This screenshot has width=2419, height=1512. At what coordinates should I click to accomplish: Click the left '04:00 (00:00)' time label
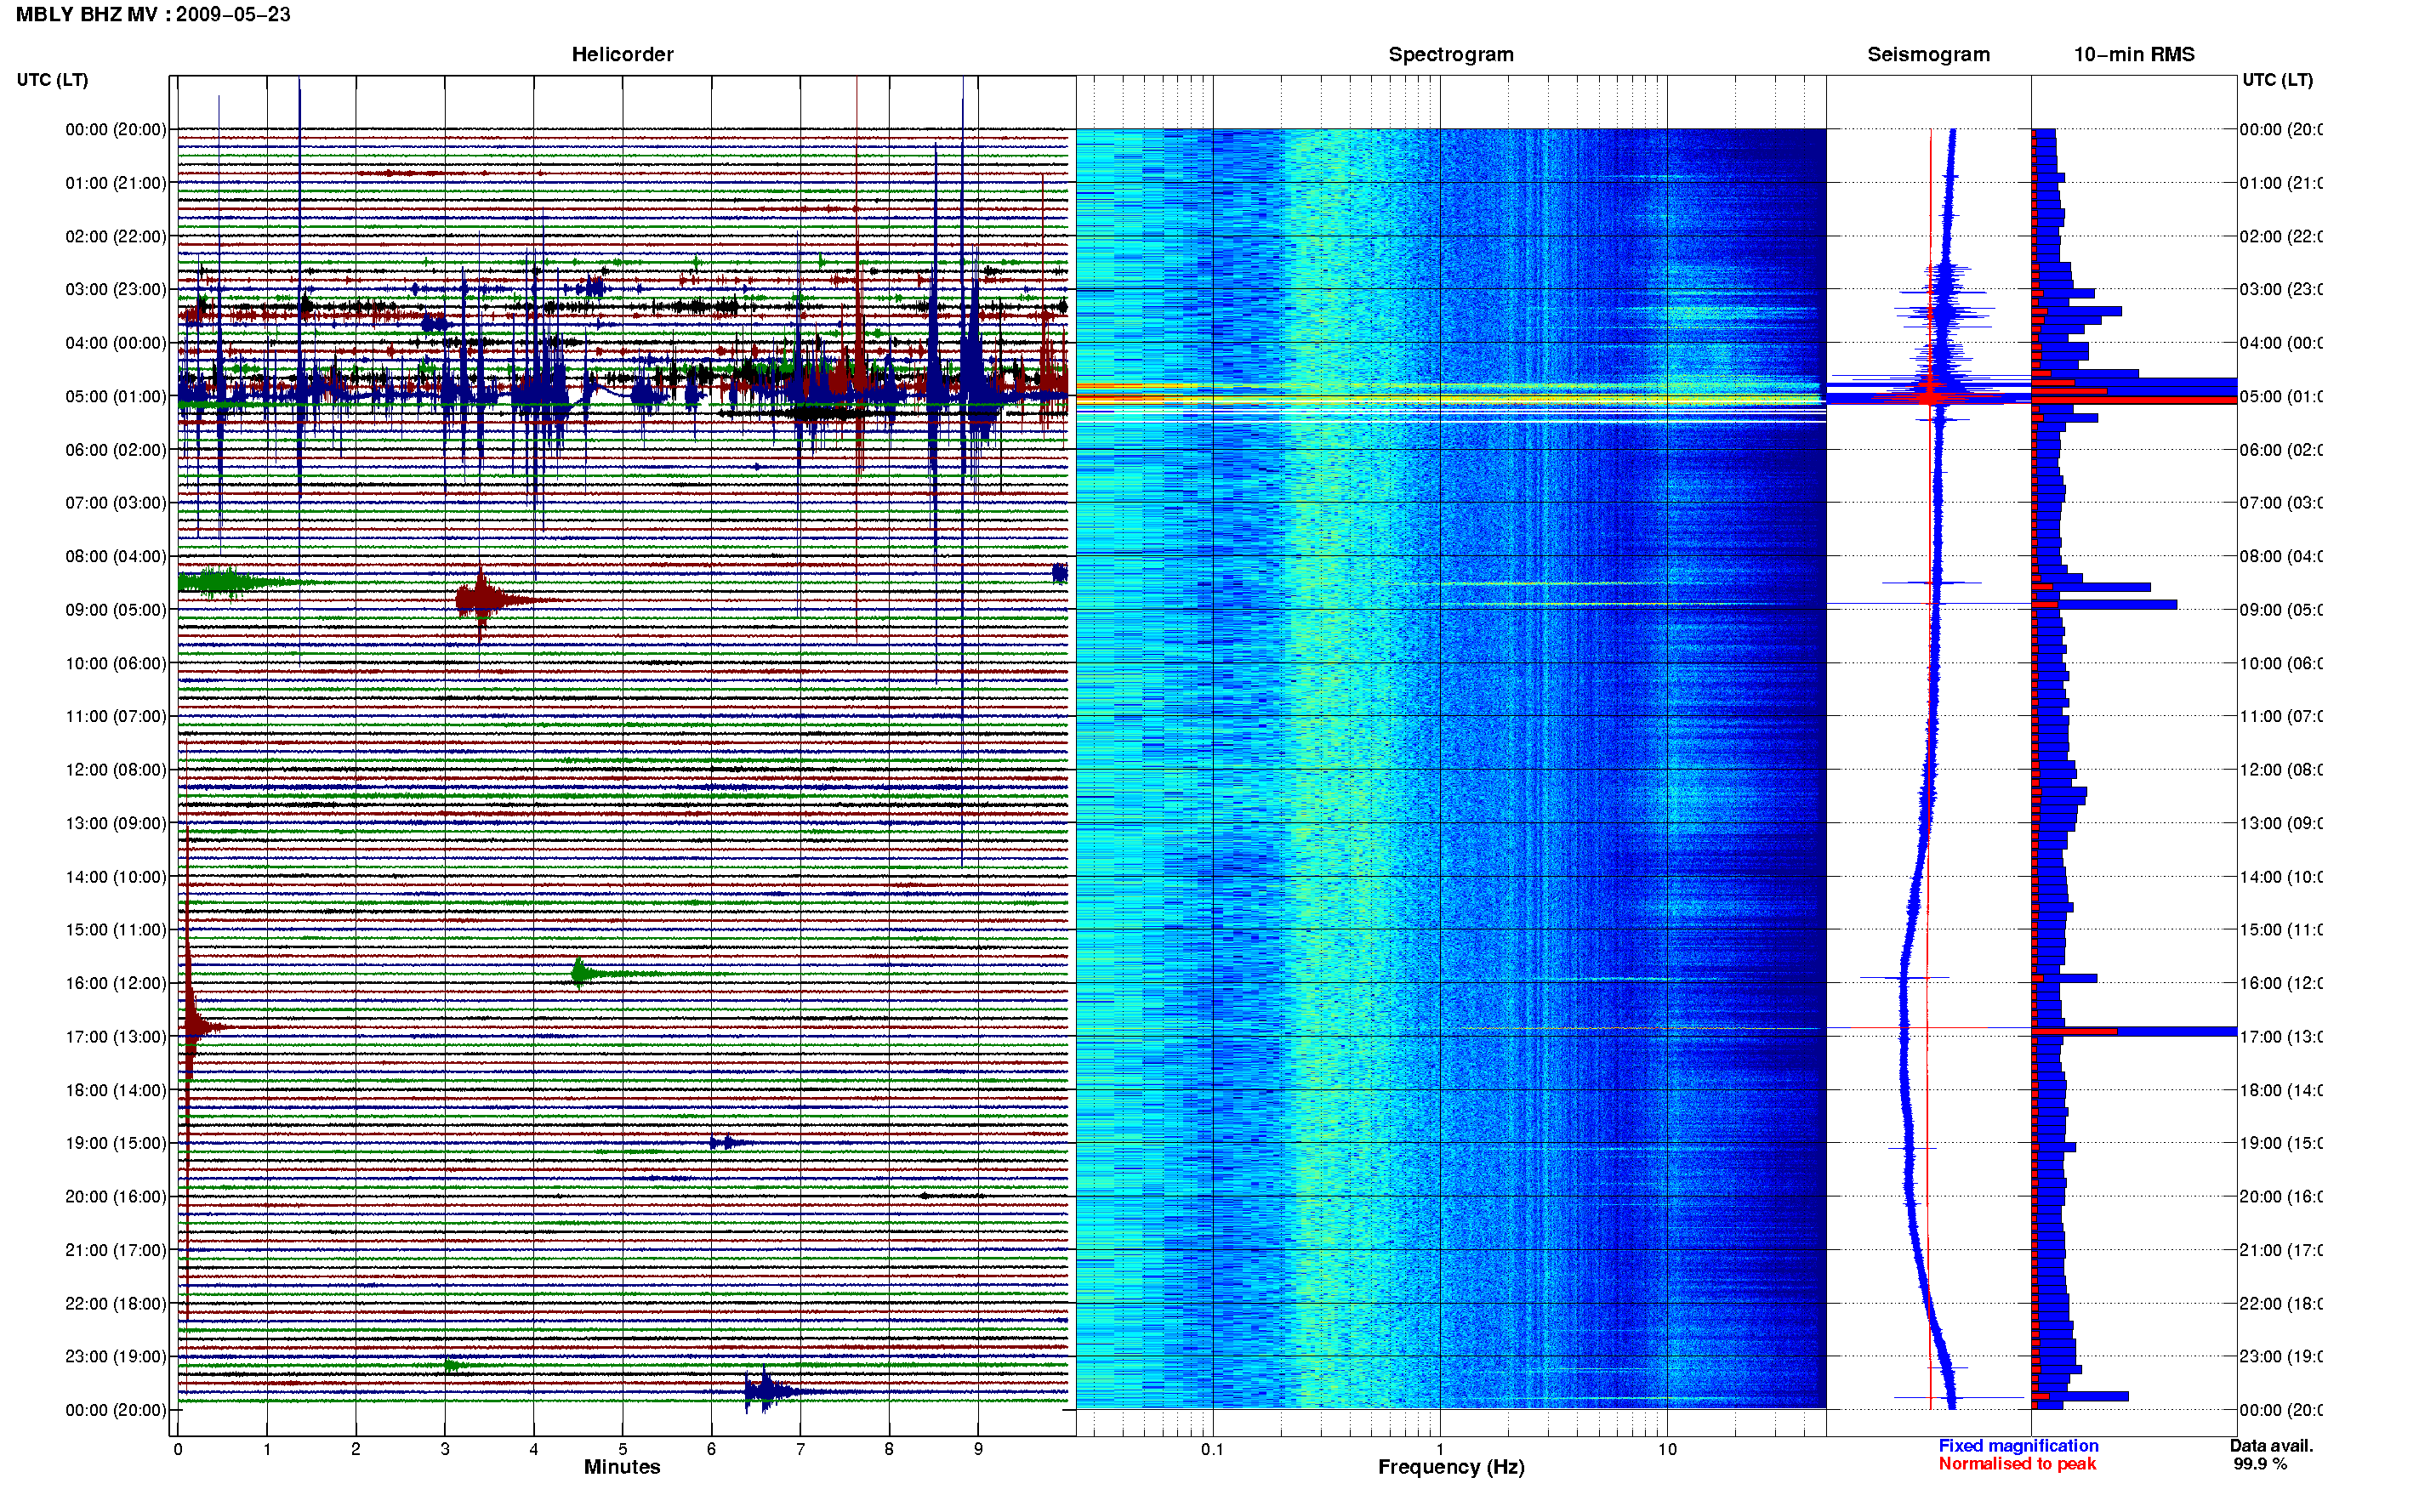pos(116,343)
